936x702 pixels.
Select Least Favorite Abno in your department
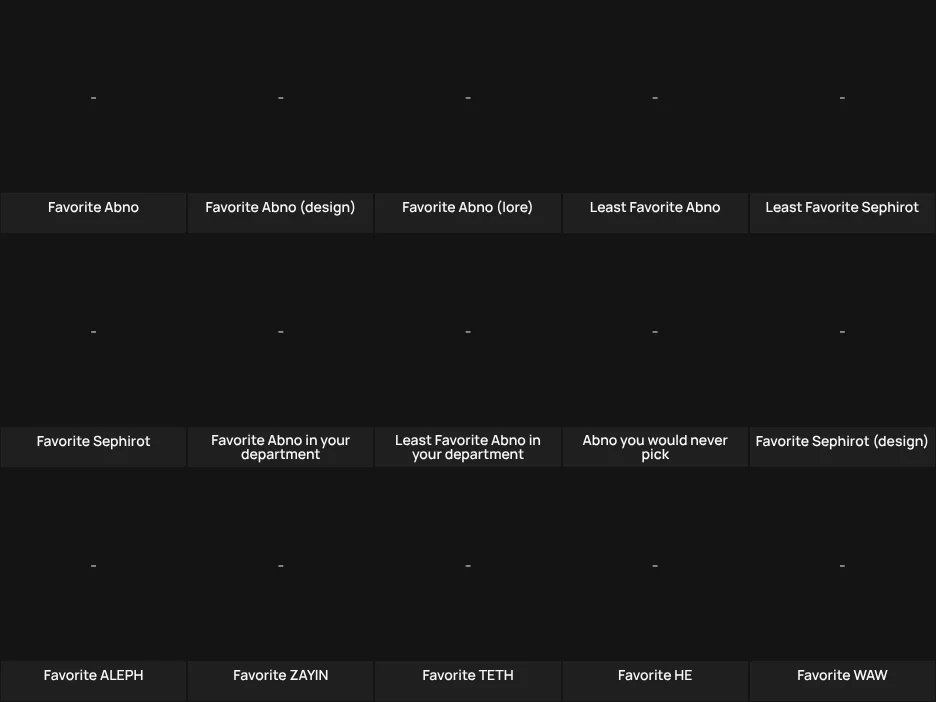point(467,447)
